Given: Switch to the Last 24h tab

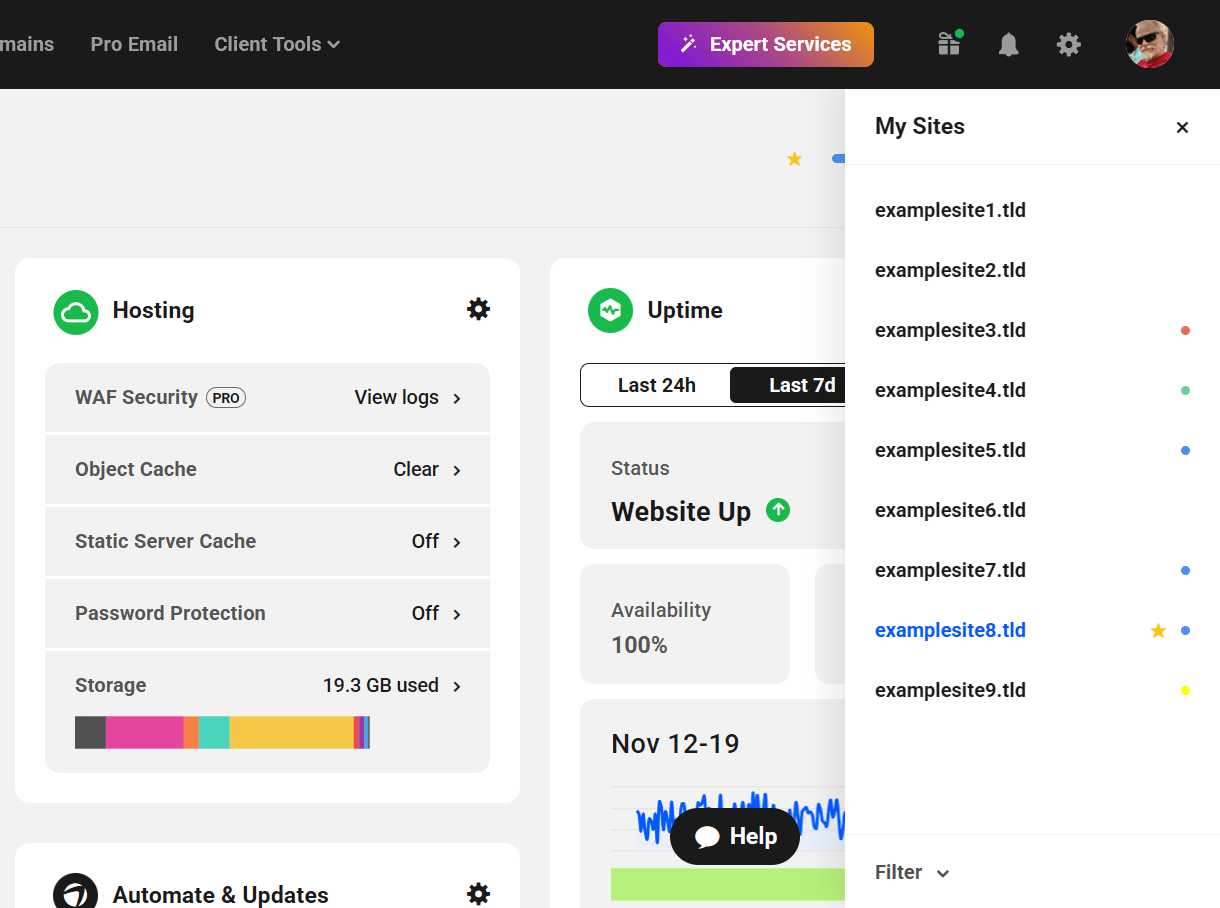Looking at the screenshot, I should pyautogui.click(x=656, y=384).
